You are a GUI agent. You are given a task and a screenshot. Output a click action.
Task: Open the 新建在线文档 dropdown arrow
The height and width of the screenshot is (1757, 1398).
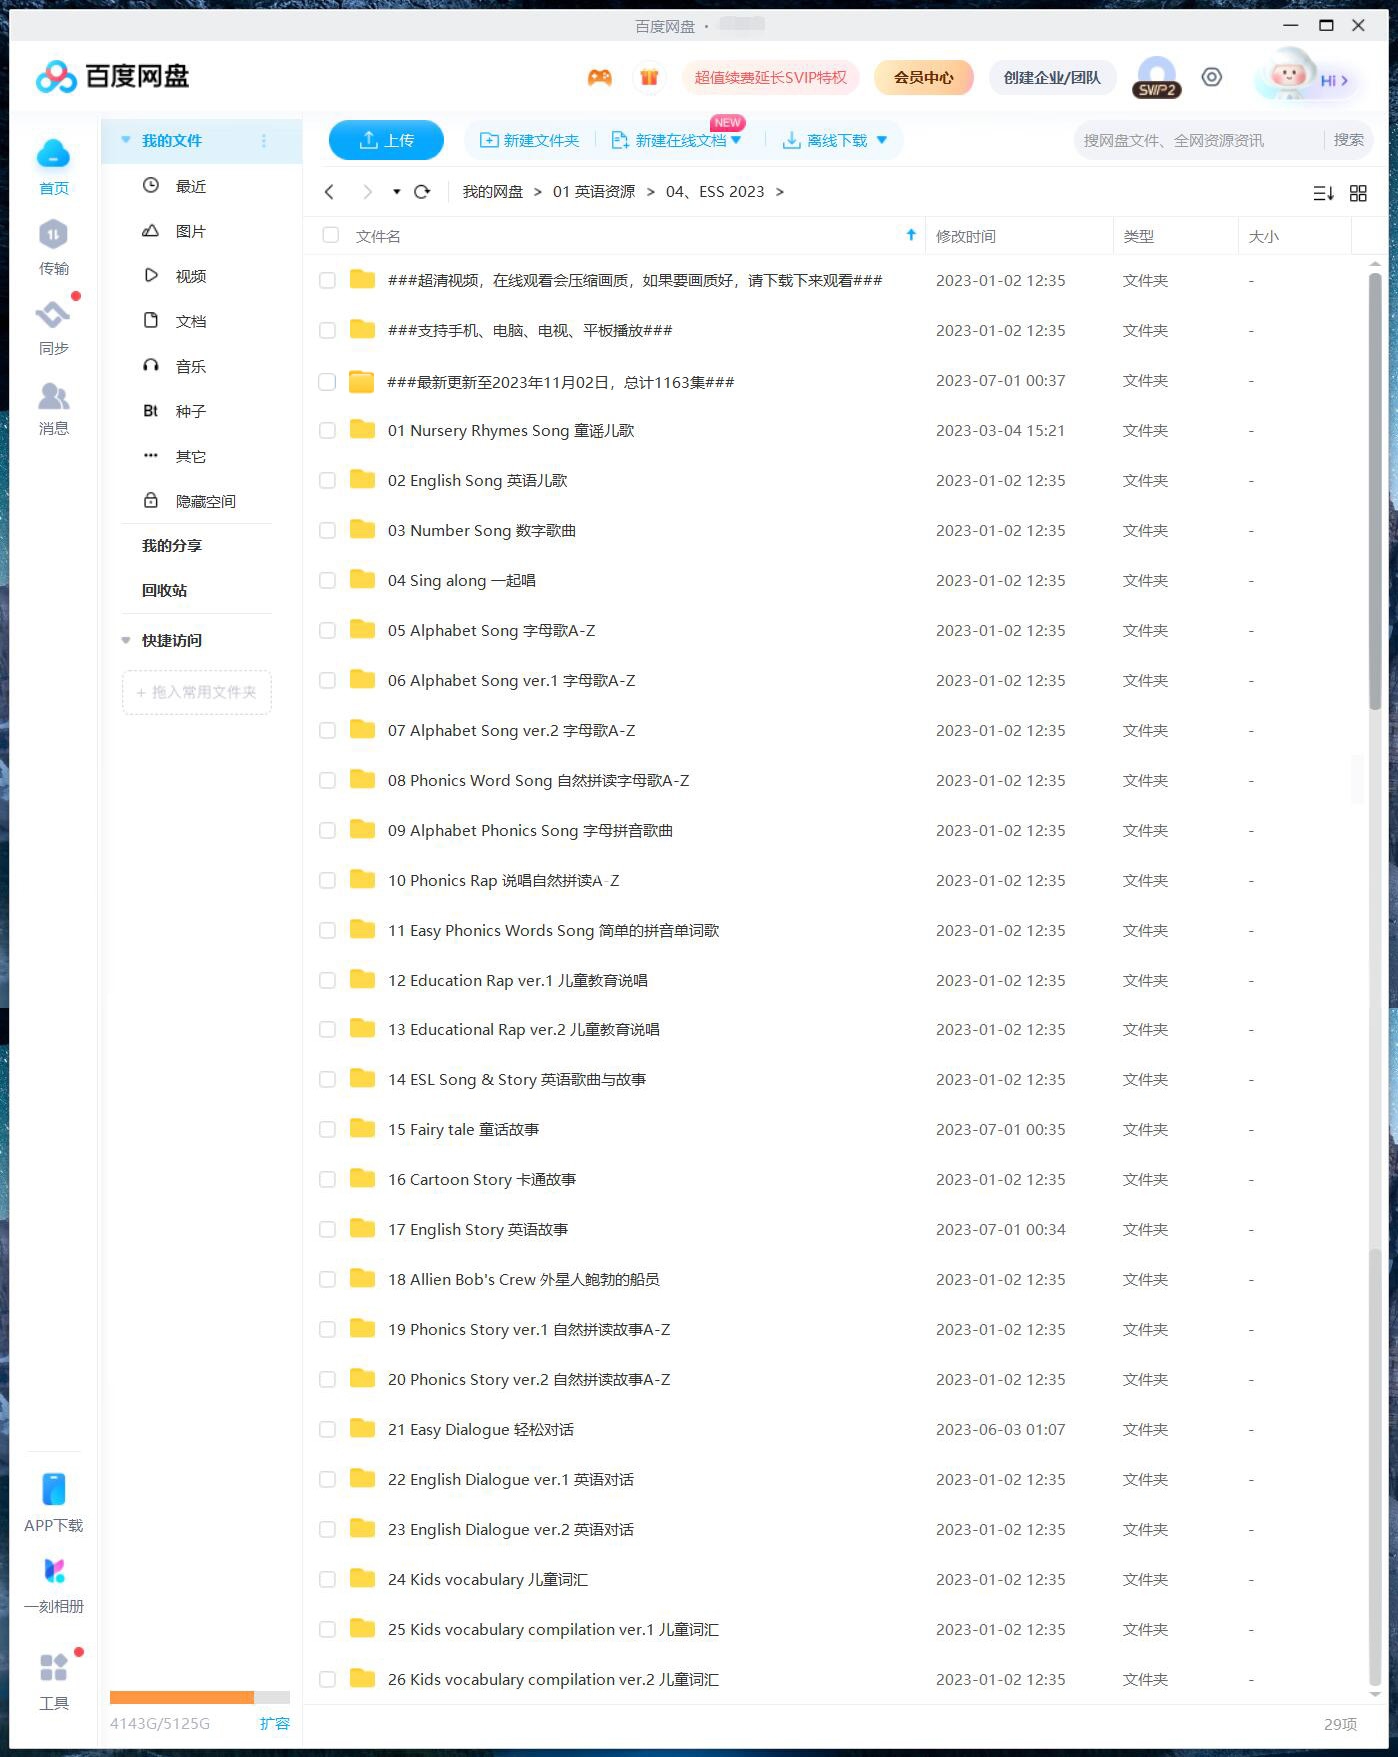736,141
